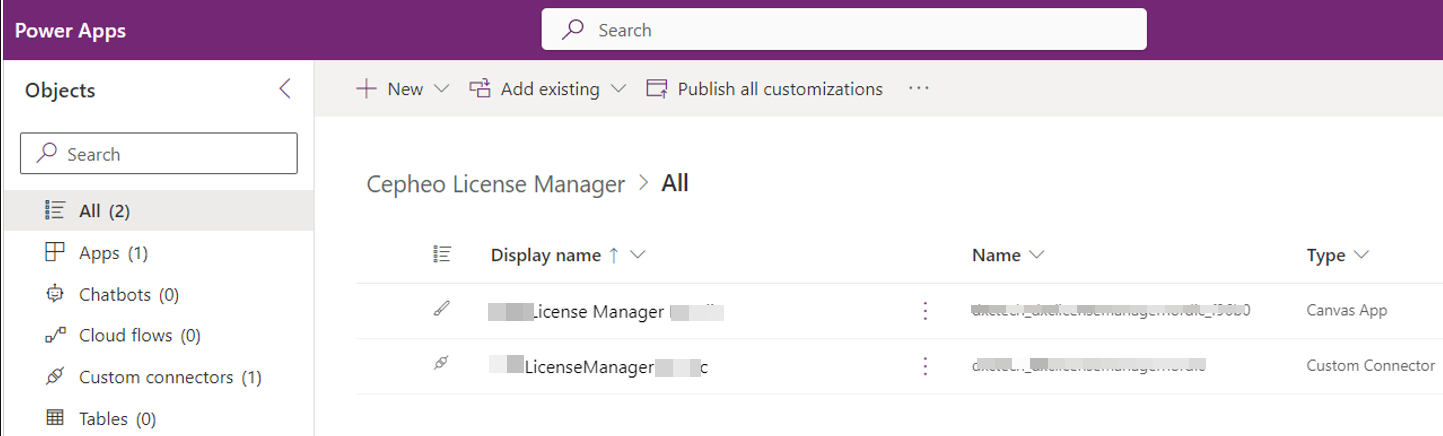1443x436 pixels.
Task: Open more actions for the License Manager canvas app
Action: click(925, 311)
